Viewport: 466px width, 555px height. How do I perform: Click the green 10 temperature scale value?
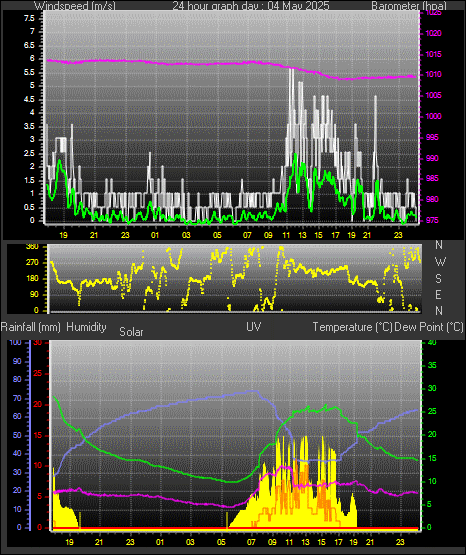point(432,481)
